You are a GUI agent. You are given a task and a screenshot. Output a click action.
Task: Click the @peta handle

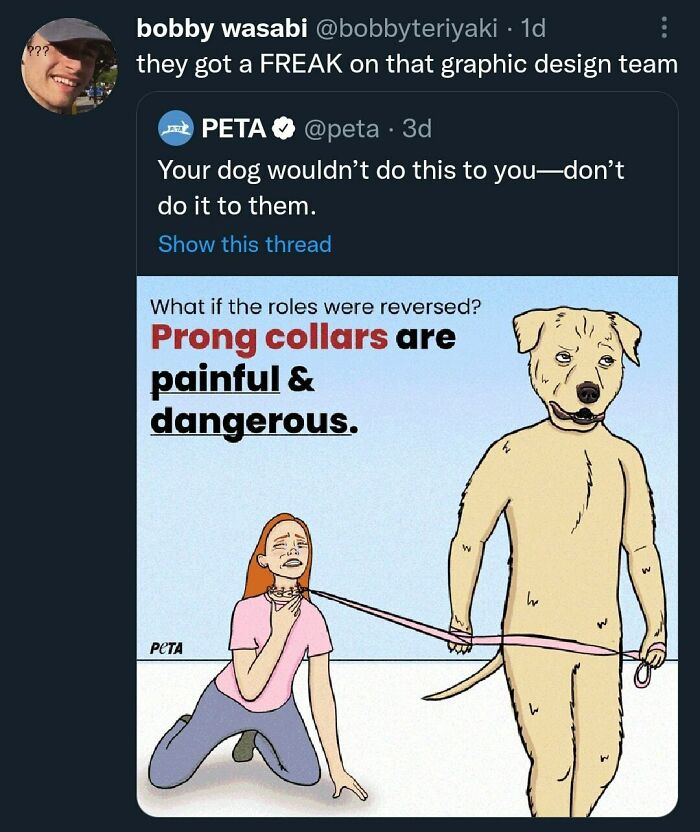pyautogui.click(x=342, y=128)
